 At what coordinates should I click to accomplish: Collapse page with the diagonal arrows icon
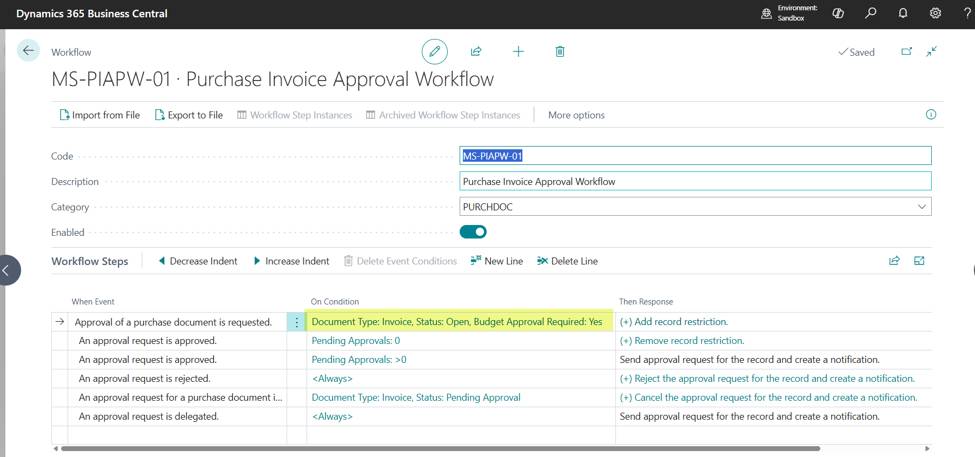pyautogui.click(x=931, y=52)
